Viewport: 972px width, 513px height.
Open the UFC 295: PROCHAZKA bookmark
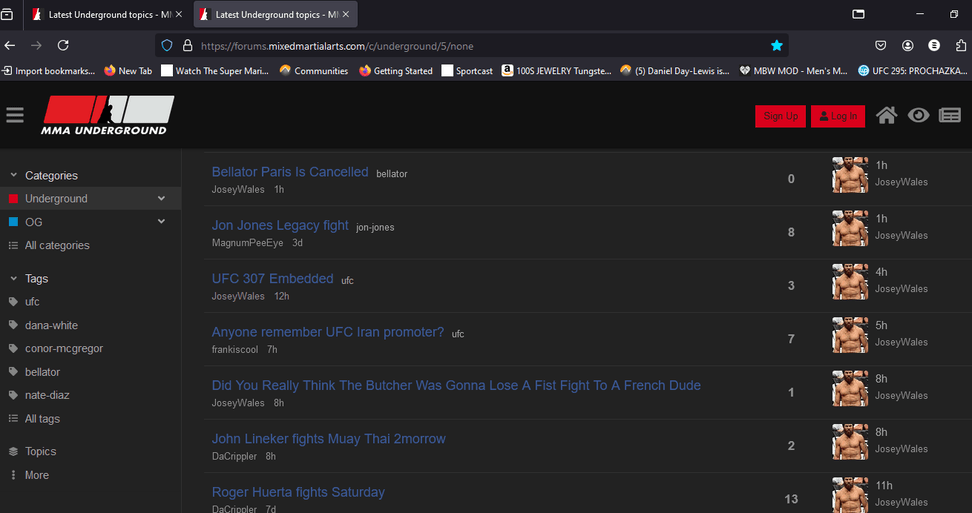[x=912, y=71]
